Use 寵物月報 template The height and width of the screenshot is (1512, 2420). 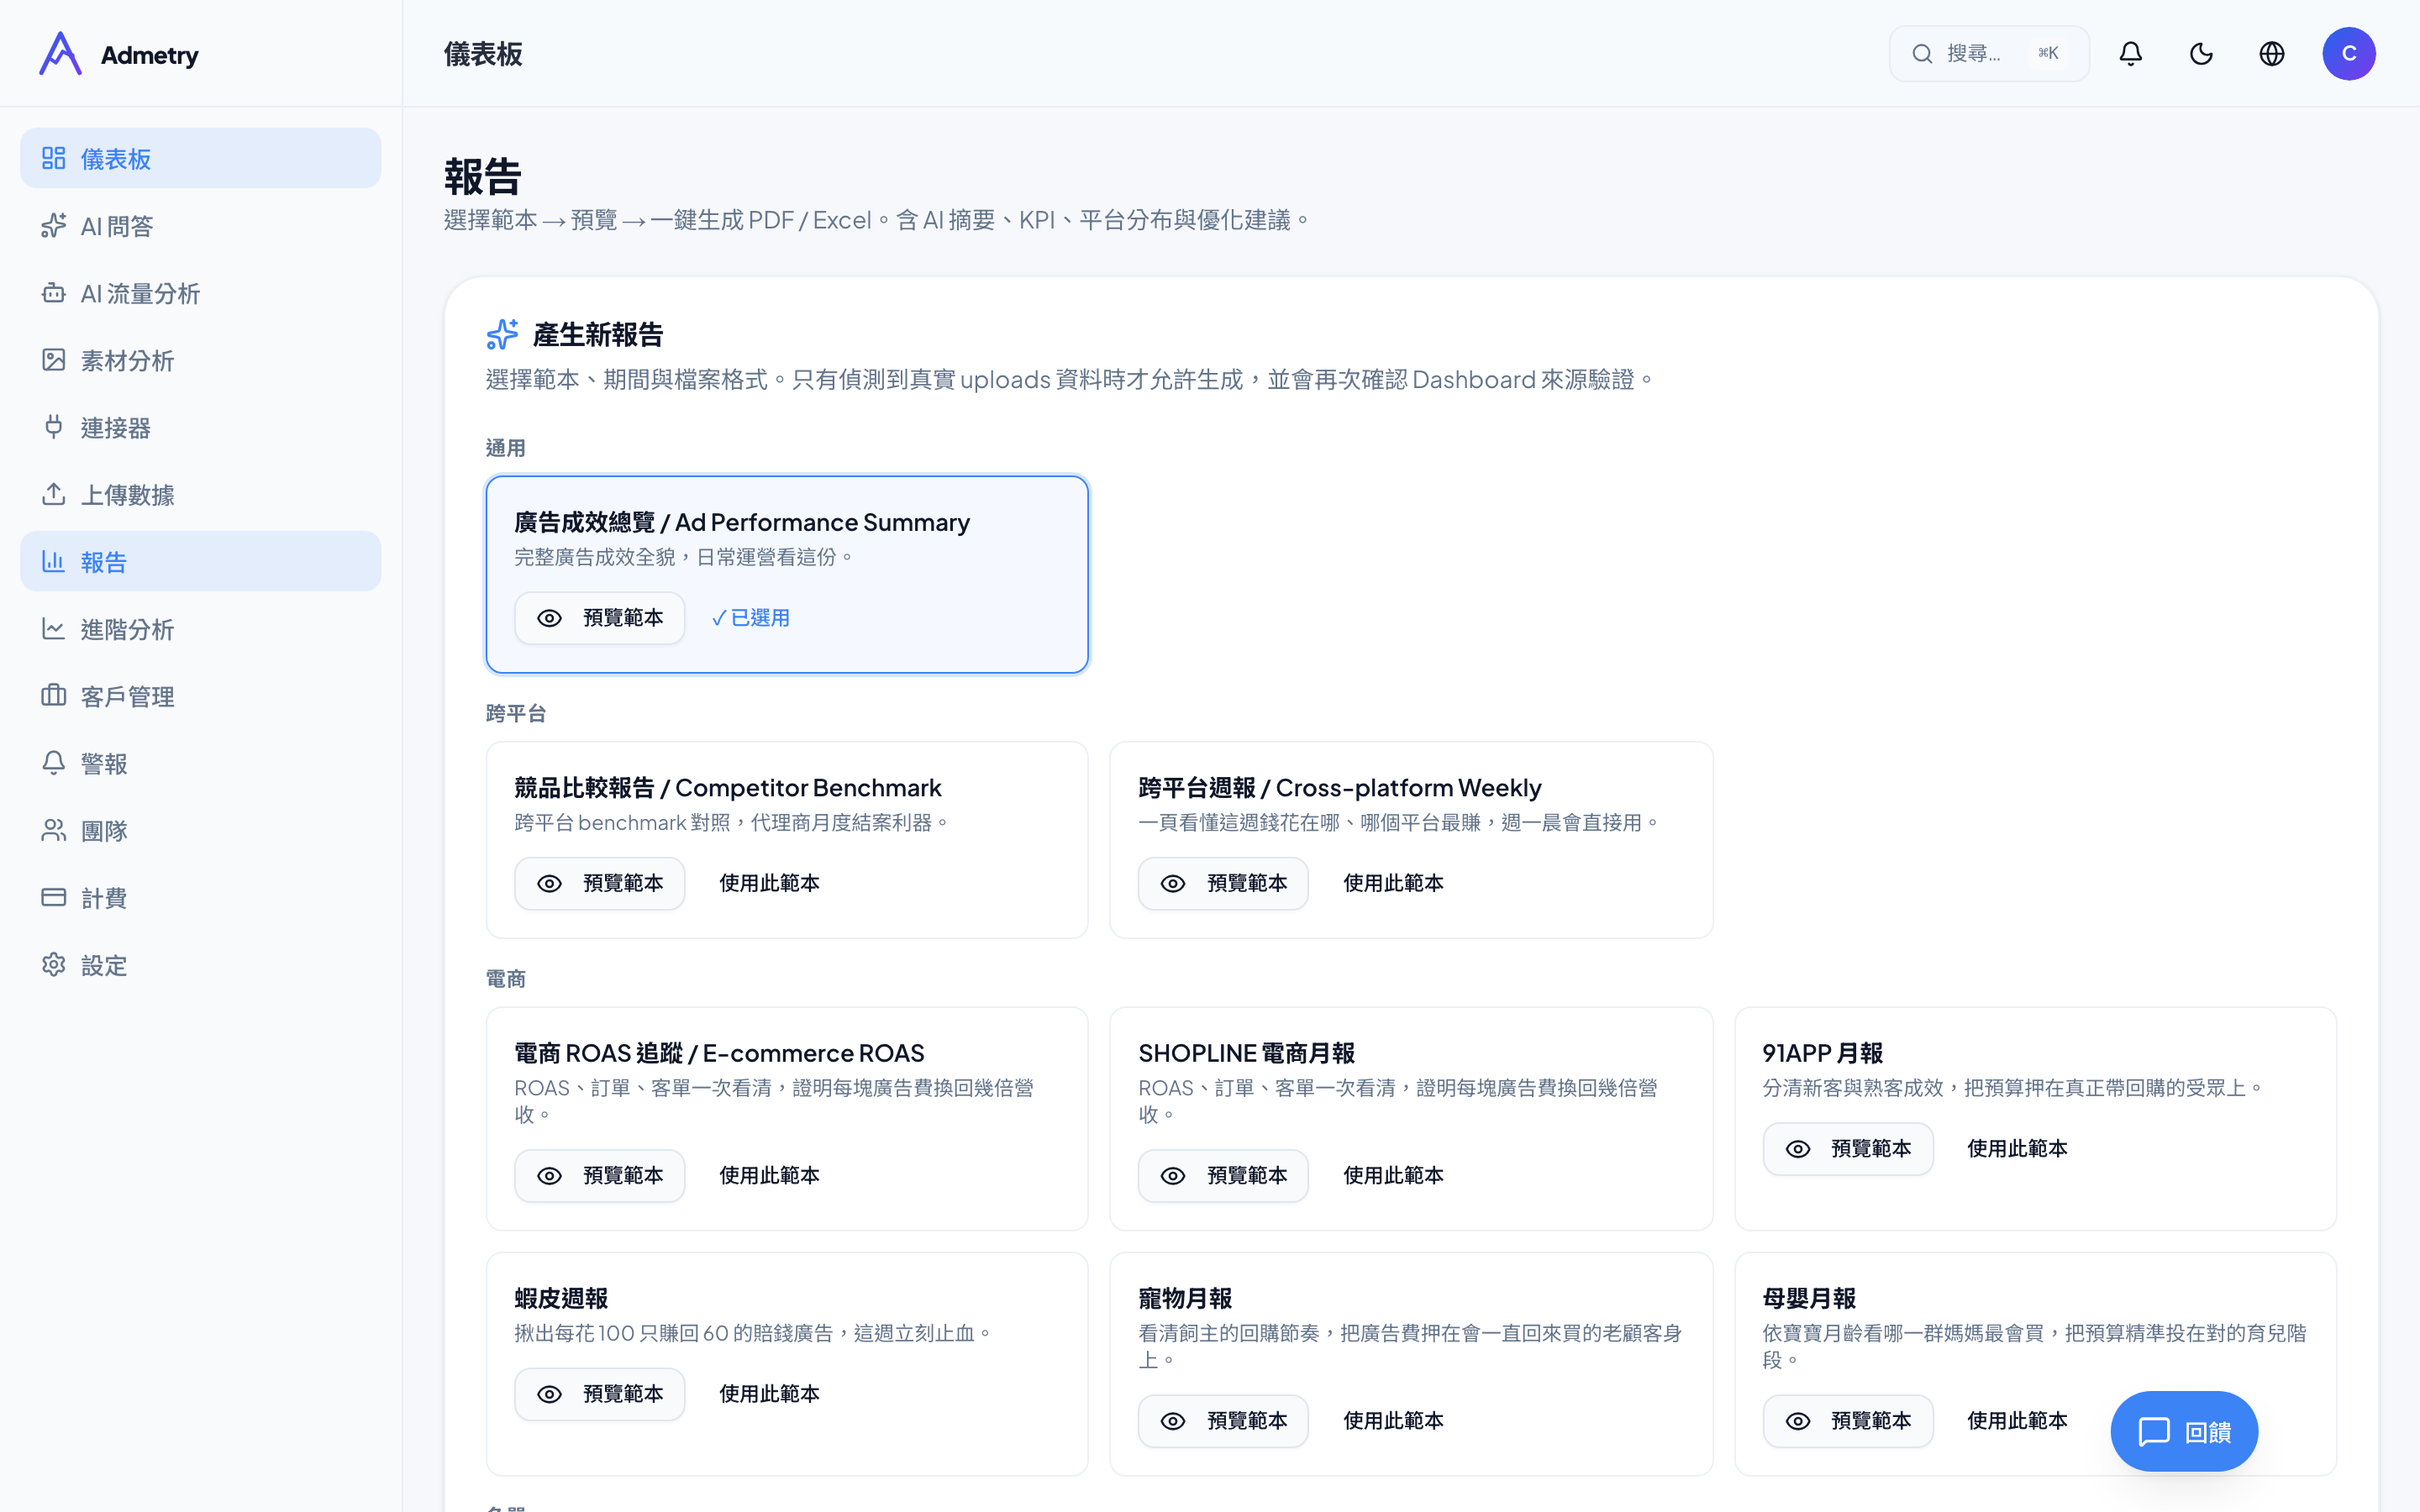tap(1393, 1421)
